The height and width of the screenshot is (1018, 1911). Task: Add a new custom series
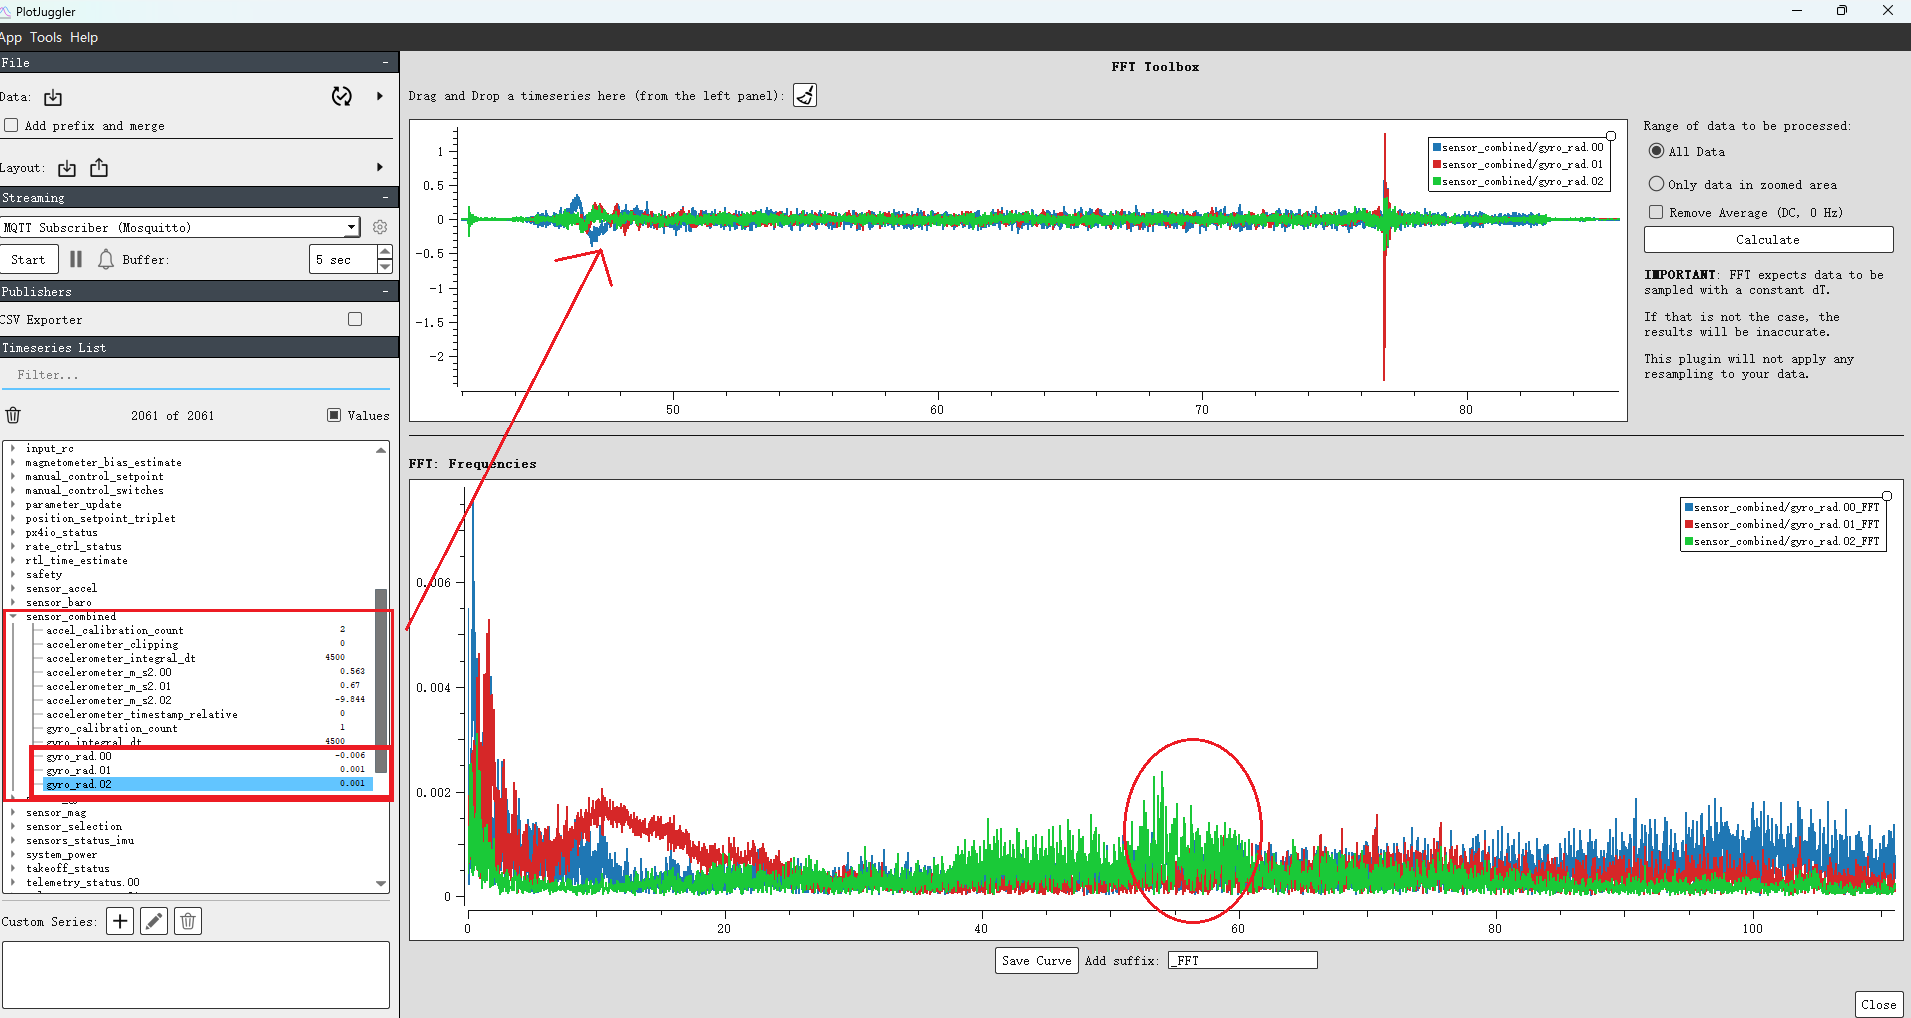[120, 921]
